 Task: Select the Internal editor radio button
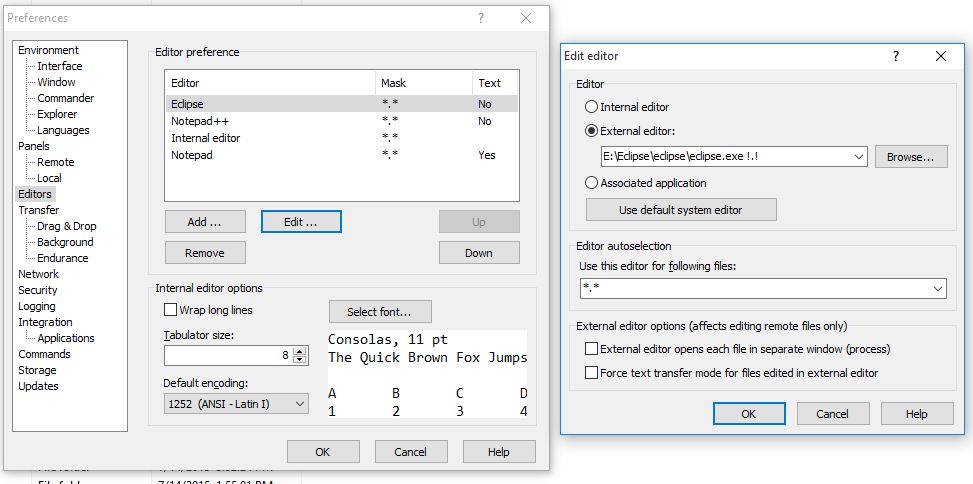click(592, 107)
